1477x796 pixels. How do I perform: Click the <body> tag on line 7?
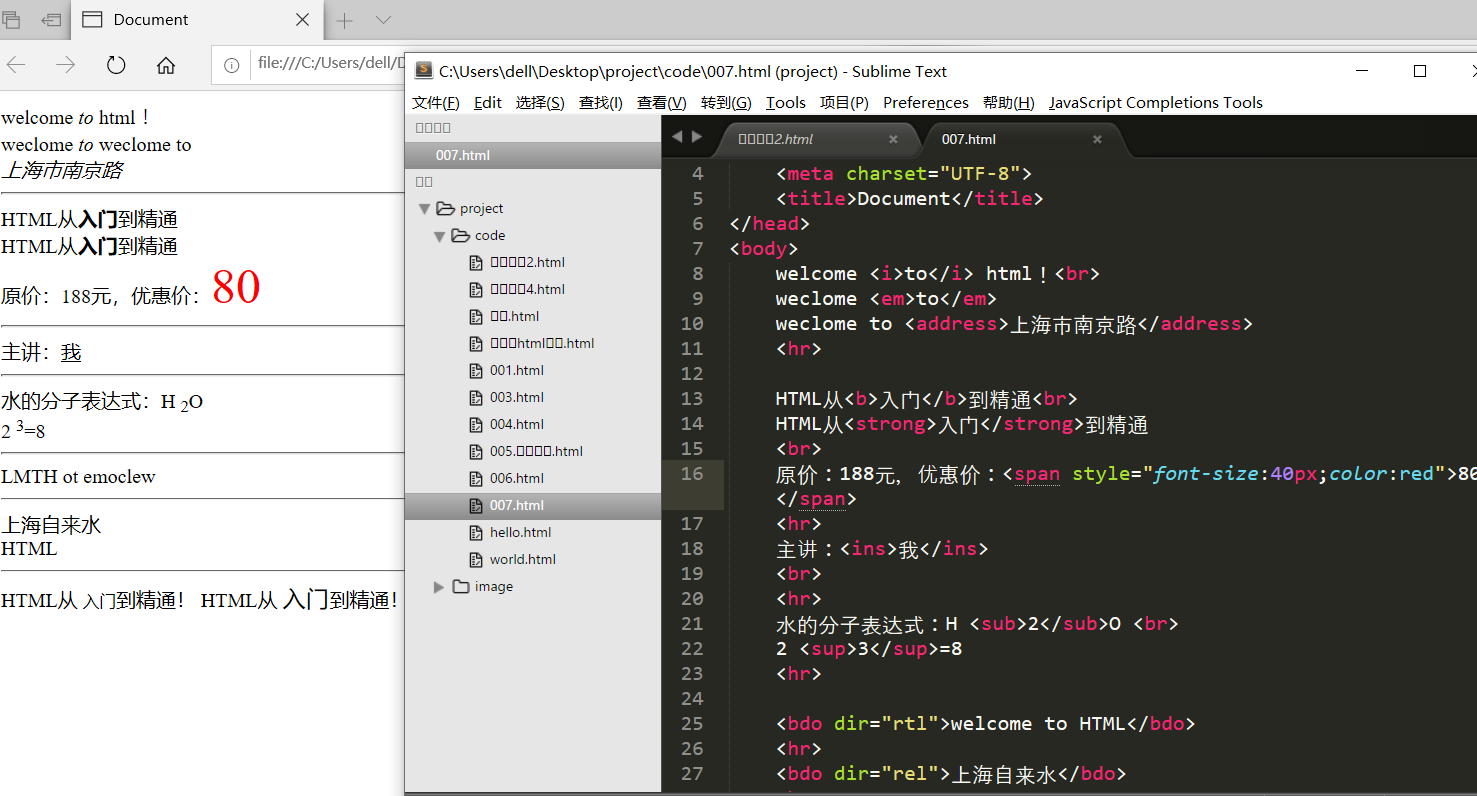(x=764, y=249)
